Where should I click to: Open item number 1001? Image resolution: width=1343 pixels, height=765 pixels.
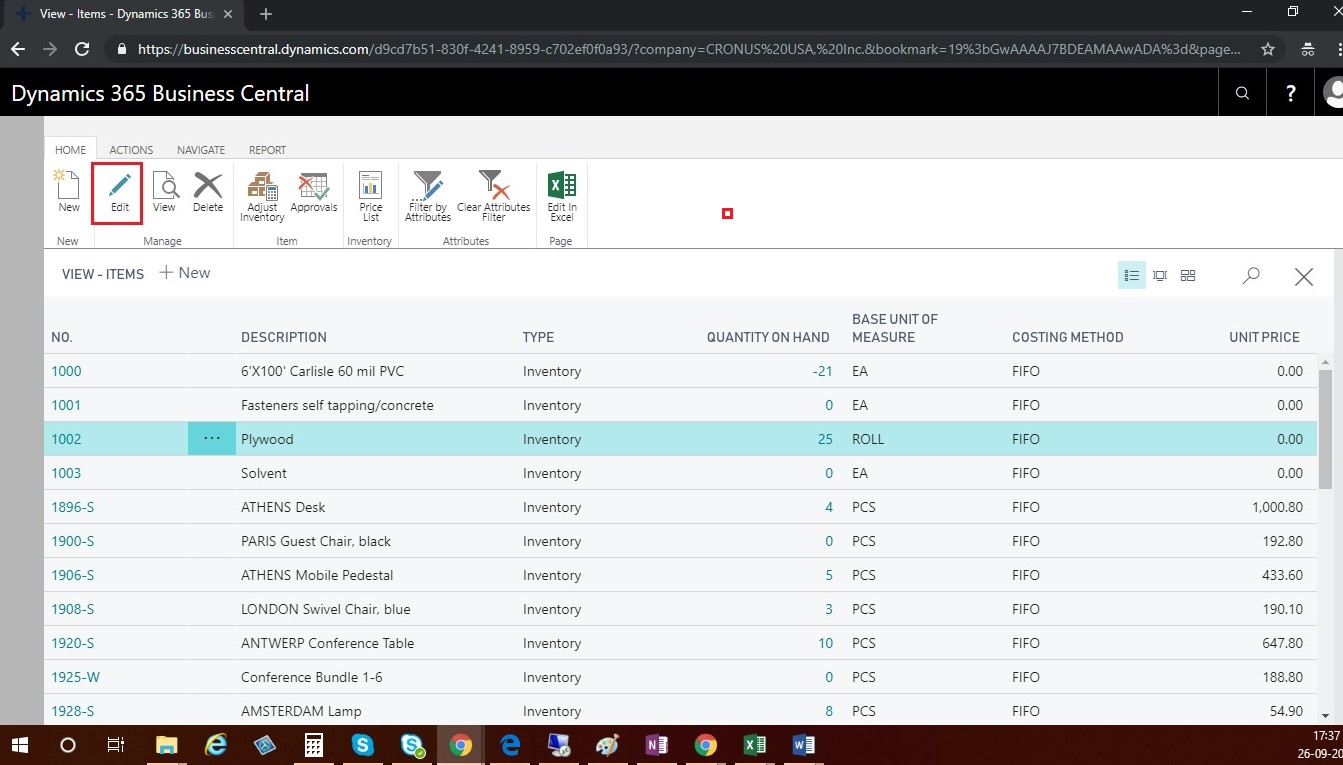(66, 405)
